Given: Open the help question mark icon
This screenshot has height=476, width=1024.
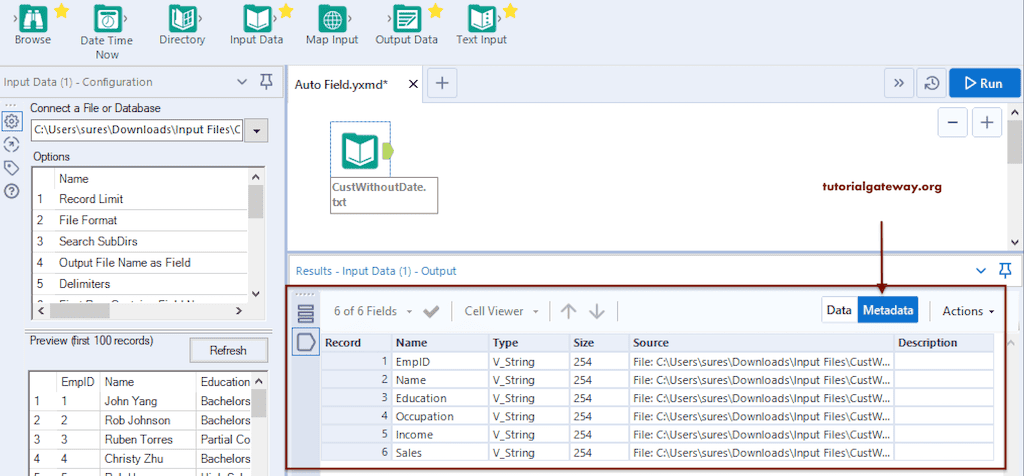Looking at the screenshot, I should click(11, 191).
